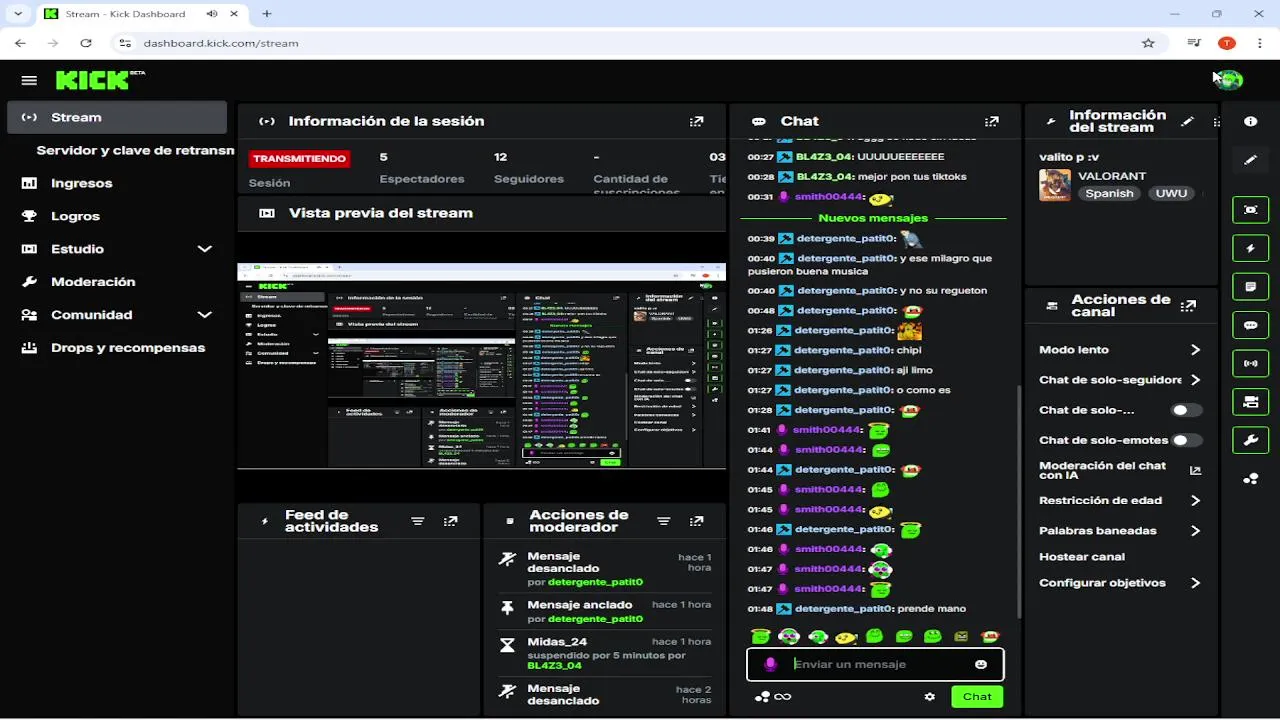Toggle the stream preview widget sidebar icon
1280x720 pixels.
[1250, 209]
